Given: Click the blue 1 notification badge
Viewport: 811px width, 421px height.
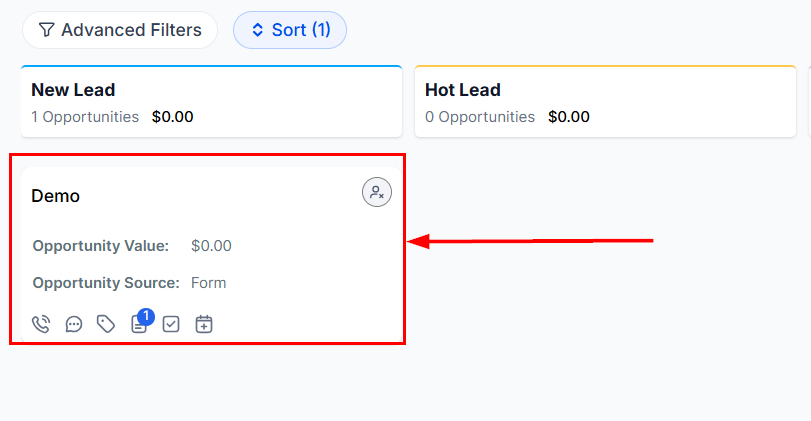Looking at the screenshot, I should click(145, 316).
